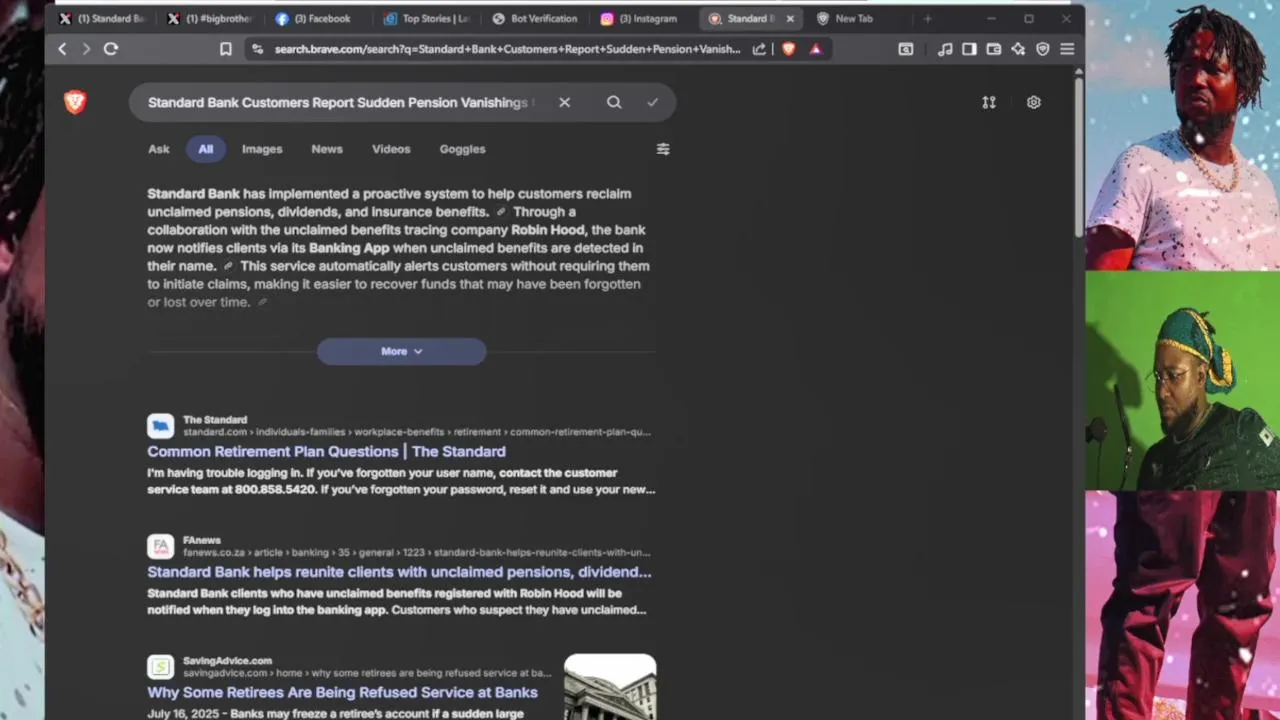Toggle the browser sidebar panel icon
Viewport: 1280px width, 720px height.
point(969,48)
